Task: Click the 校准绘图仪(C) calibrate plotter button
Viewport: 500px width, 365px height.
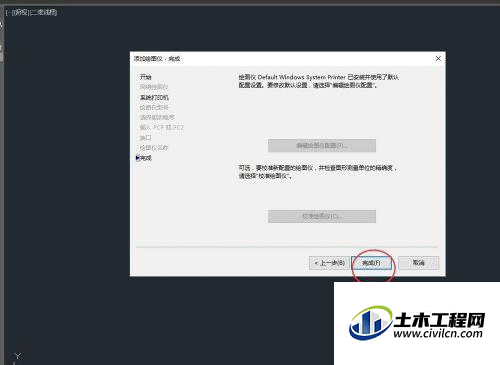Action: point(322,216)
